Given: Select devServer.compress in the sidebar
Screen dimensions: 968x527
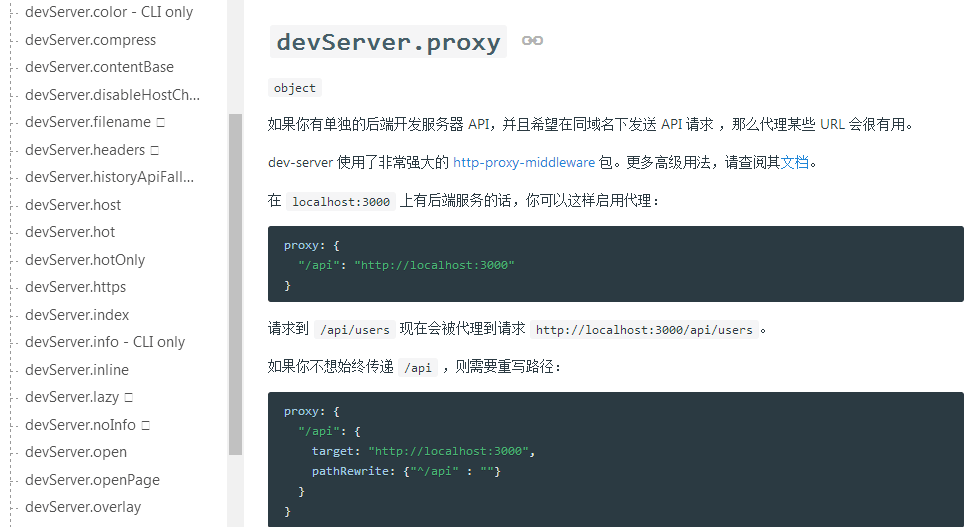Looking at the screenshot, I should tap(90, 40).
